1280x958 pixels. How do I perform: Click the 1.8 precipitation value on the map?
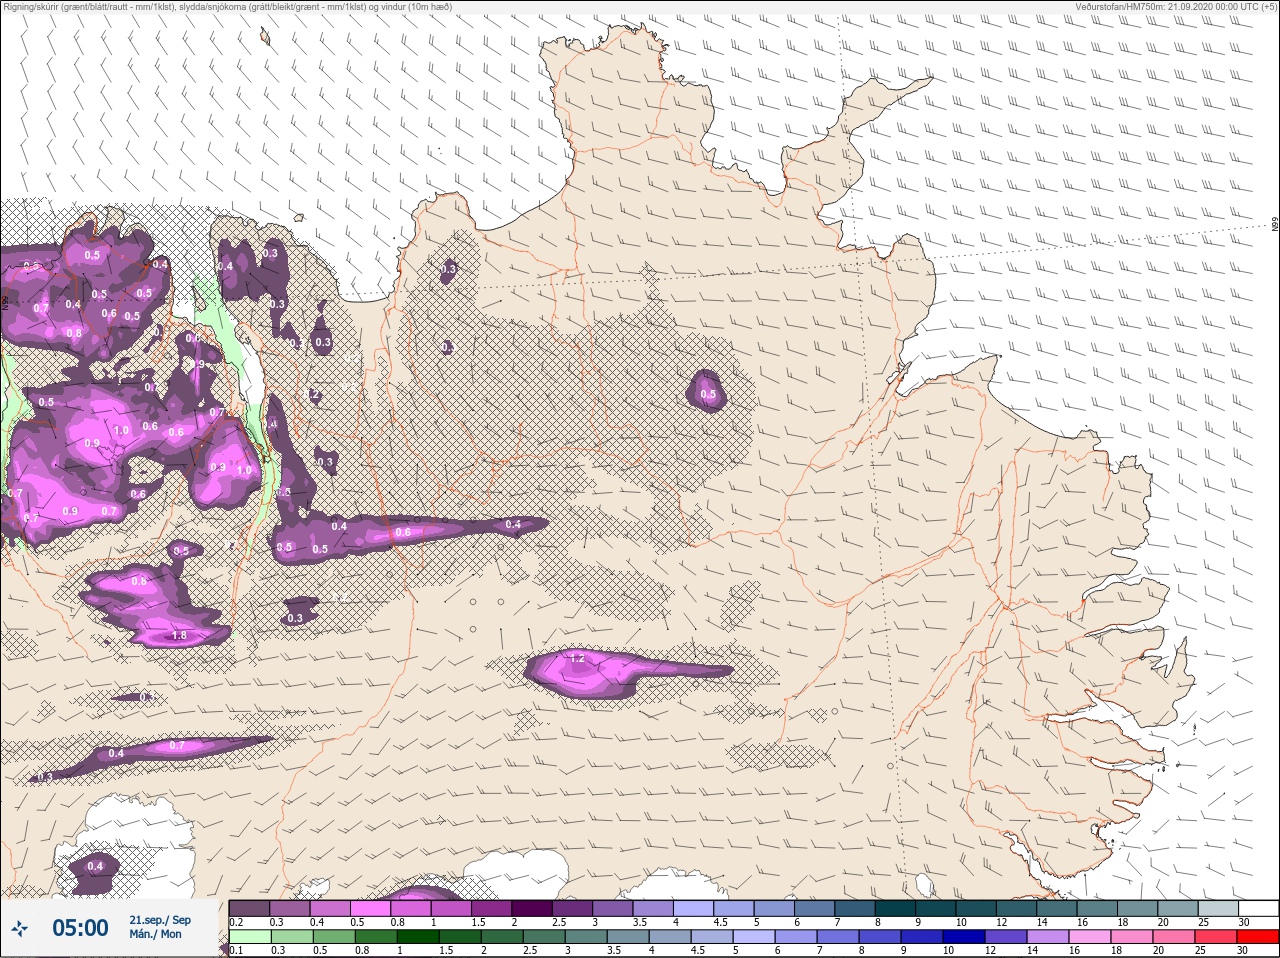(x=180, y=635)
